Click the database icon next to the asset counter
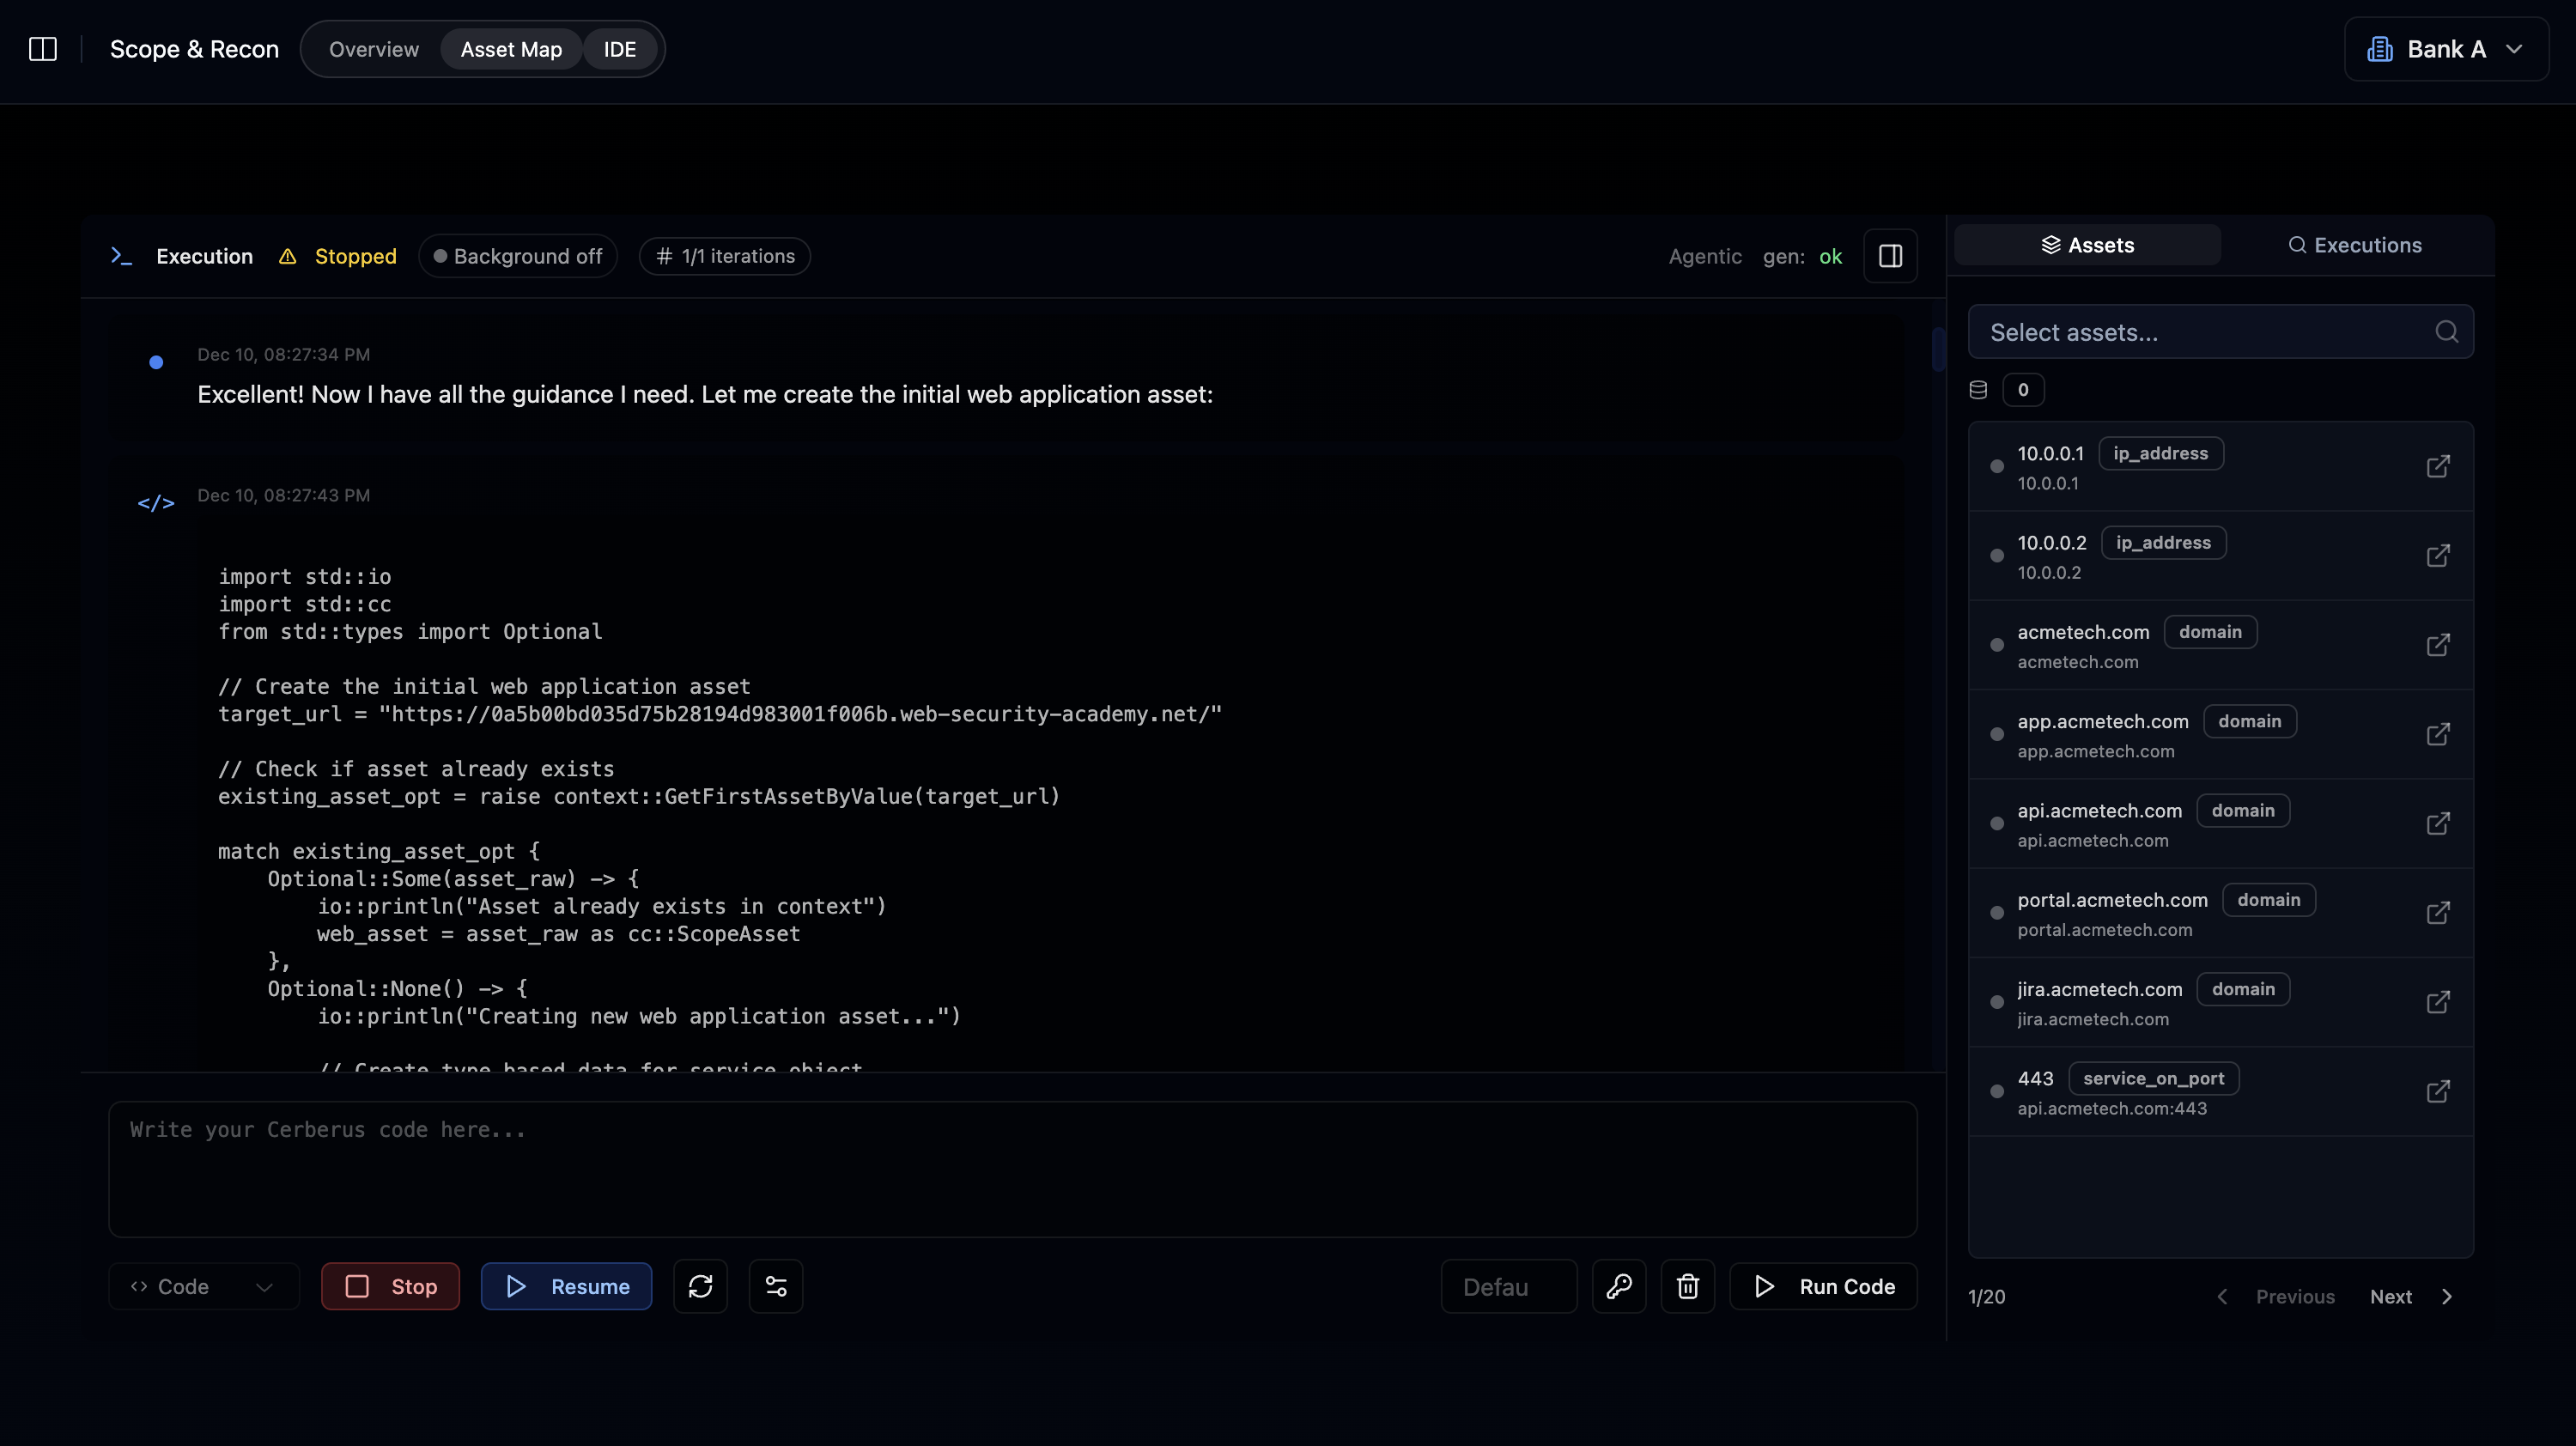Screen dimensions: 2576x1446 (x=1978, y=390)
